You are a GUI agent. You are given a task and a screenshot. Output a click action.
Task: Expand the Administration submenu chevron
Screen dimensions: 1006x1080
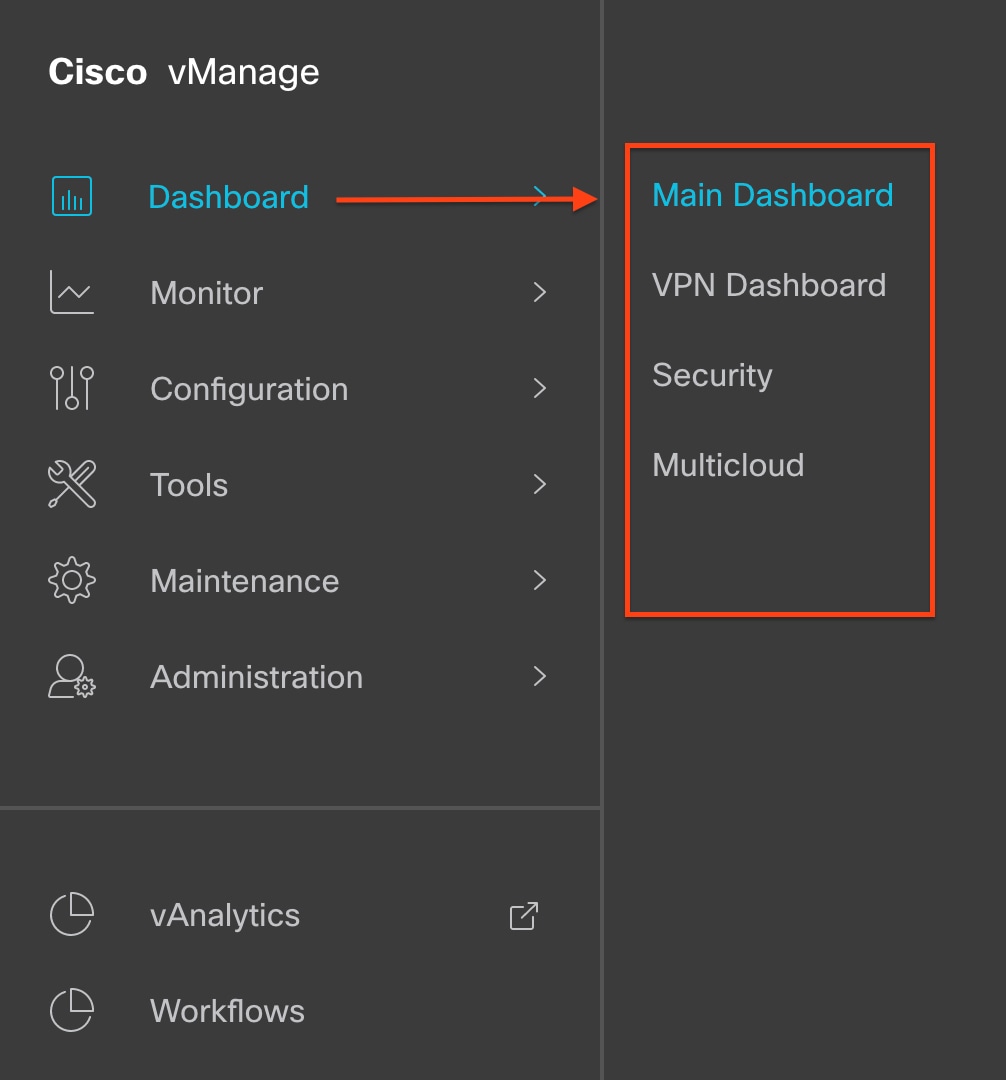tap(540, 676)
